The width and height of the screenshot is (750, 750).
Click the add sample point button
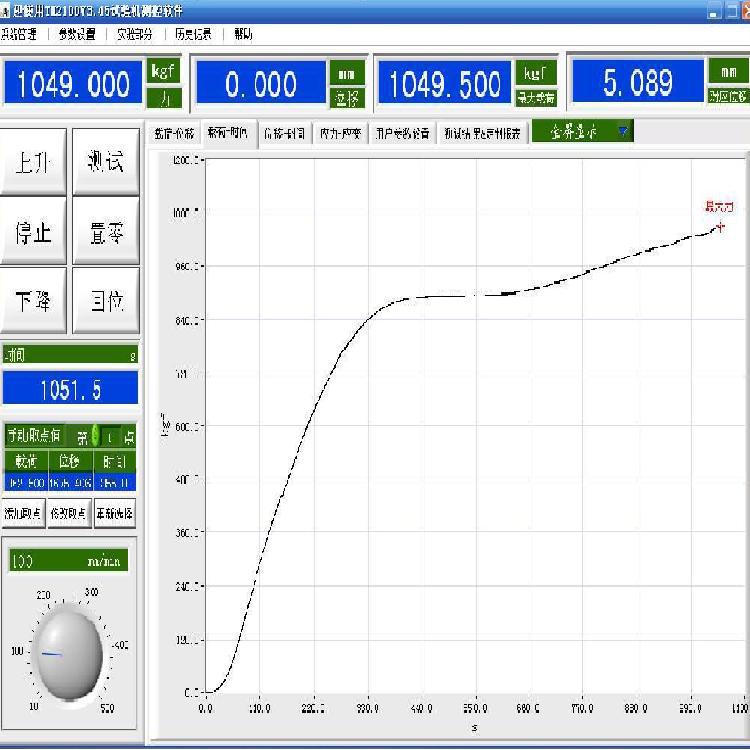(x=23, y=514)
